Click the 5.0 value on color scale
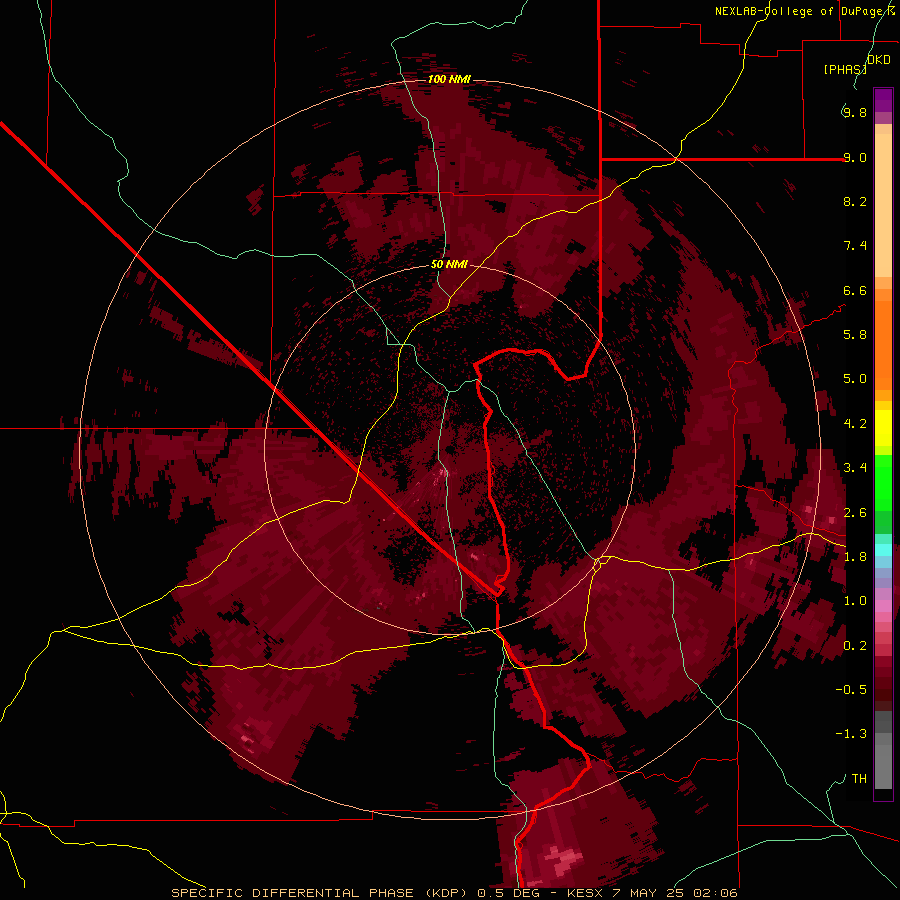Image resolution: width=900 pixels, height=900 pixels. click(855, 379)
